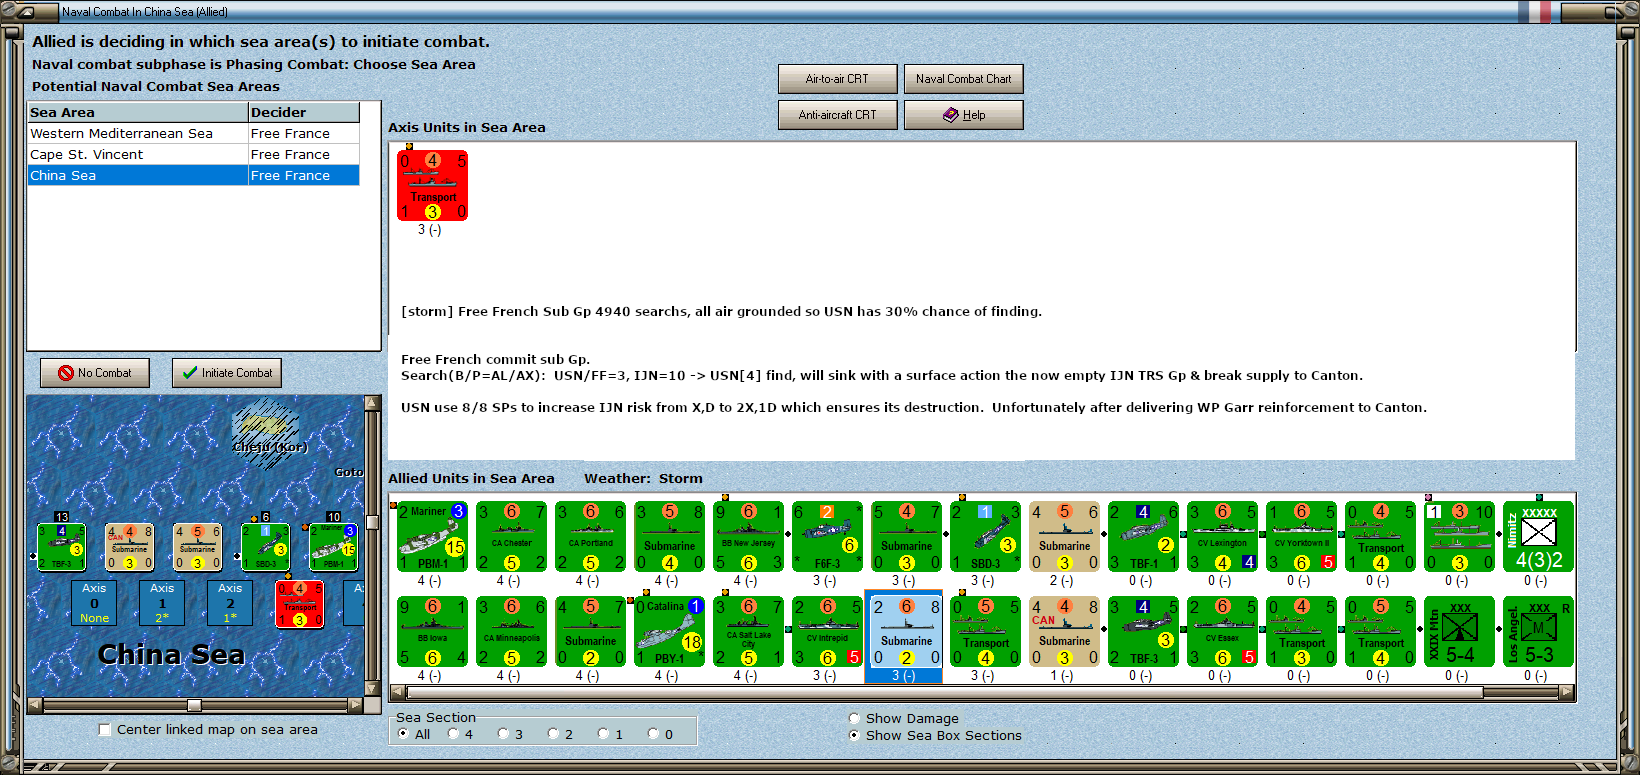1640x775 pixels.
Task: Select the CA Chester cruiser unit
Action: click(512, 536)
